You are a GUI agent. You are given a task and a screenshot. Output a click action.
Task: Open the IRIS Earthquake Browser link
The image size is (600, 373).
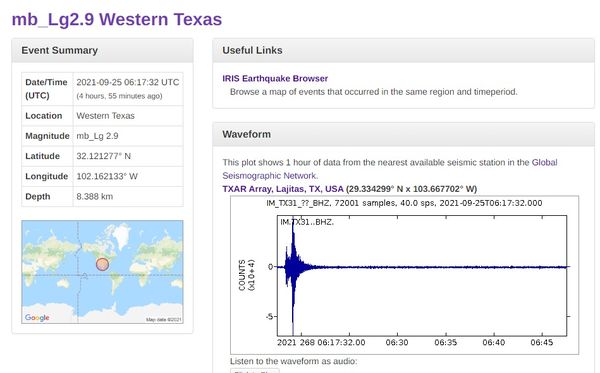pos(275,78)
